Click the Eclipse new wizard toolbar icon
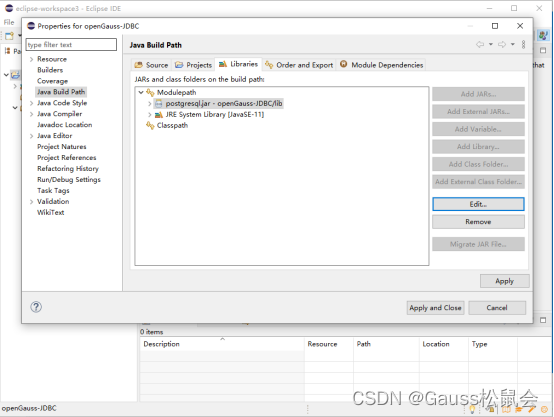 point(9,36)
